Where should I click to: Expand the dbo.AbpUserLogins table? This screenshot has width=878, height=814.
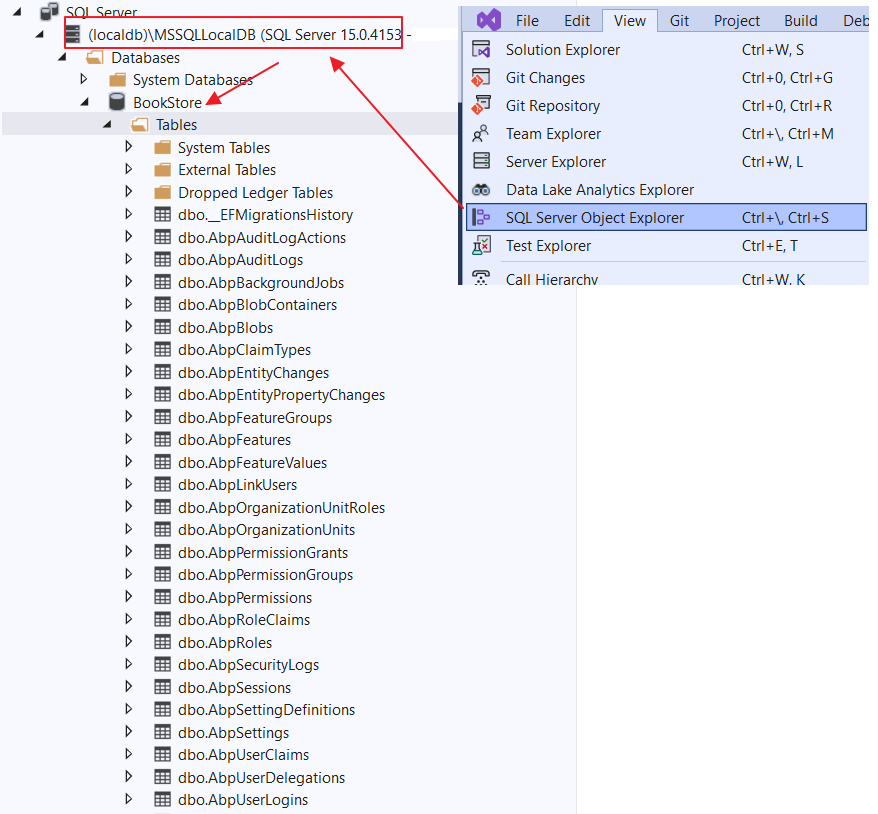(x=128, y=799)
